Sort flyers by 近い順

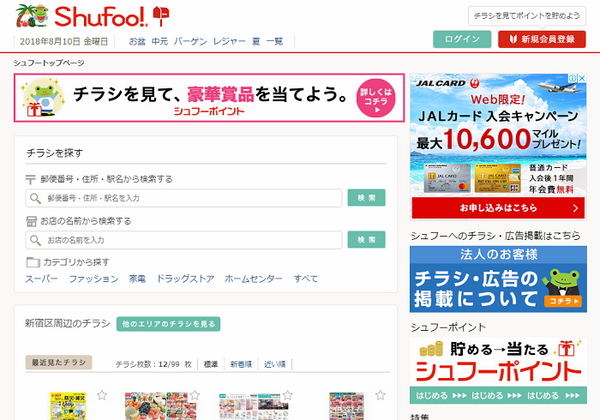click(x=275, y=364)
